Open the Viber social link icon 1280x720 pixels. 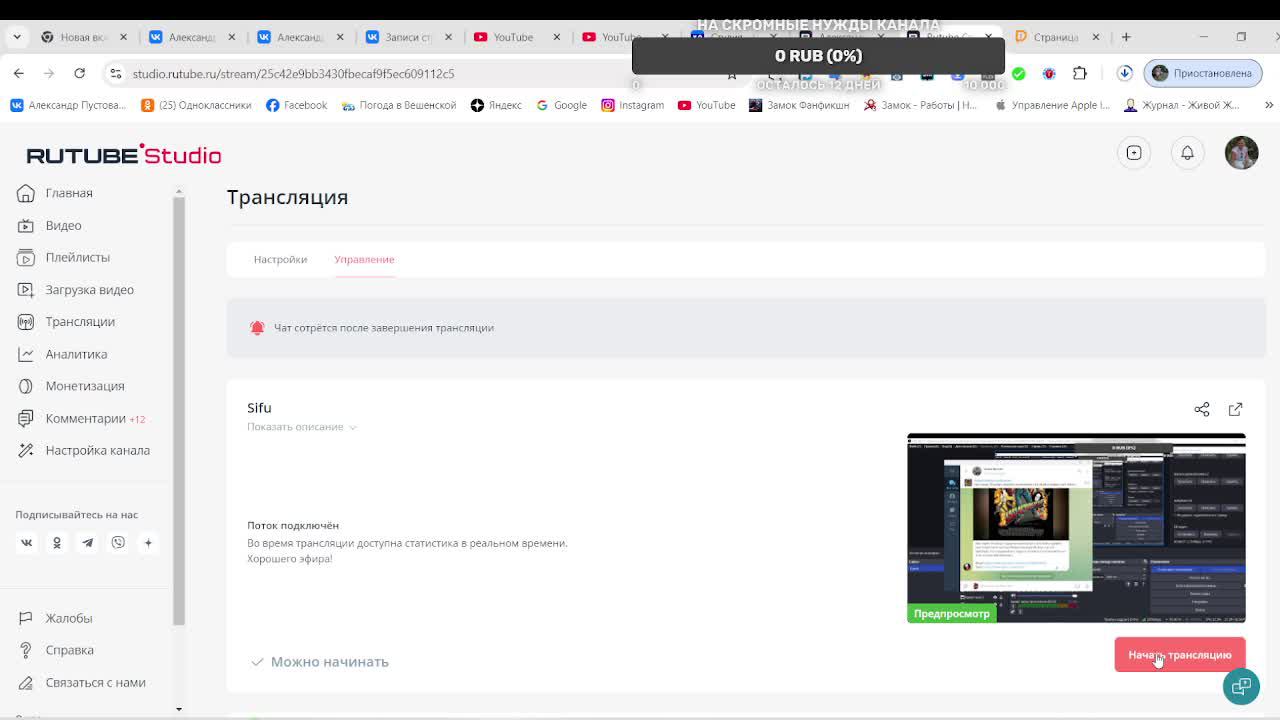(118, 542)
